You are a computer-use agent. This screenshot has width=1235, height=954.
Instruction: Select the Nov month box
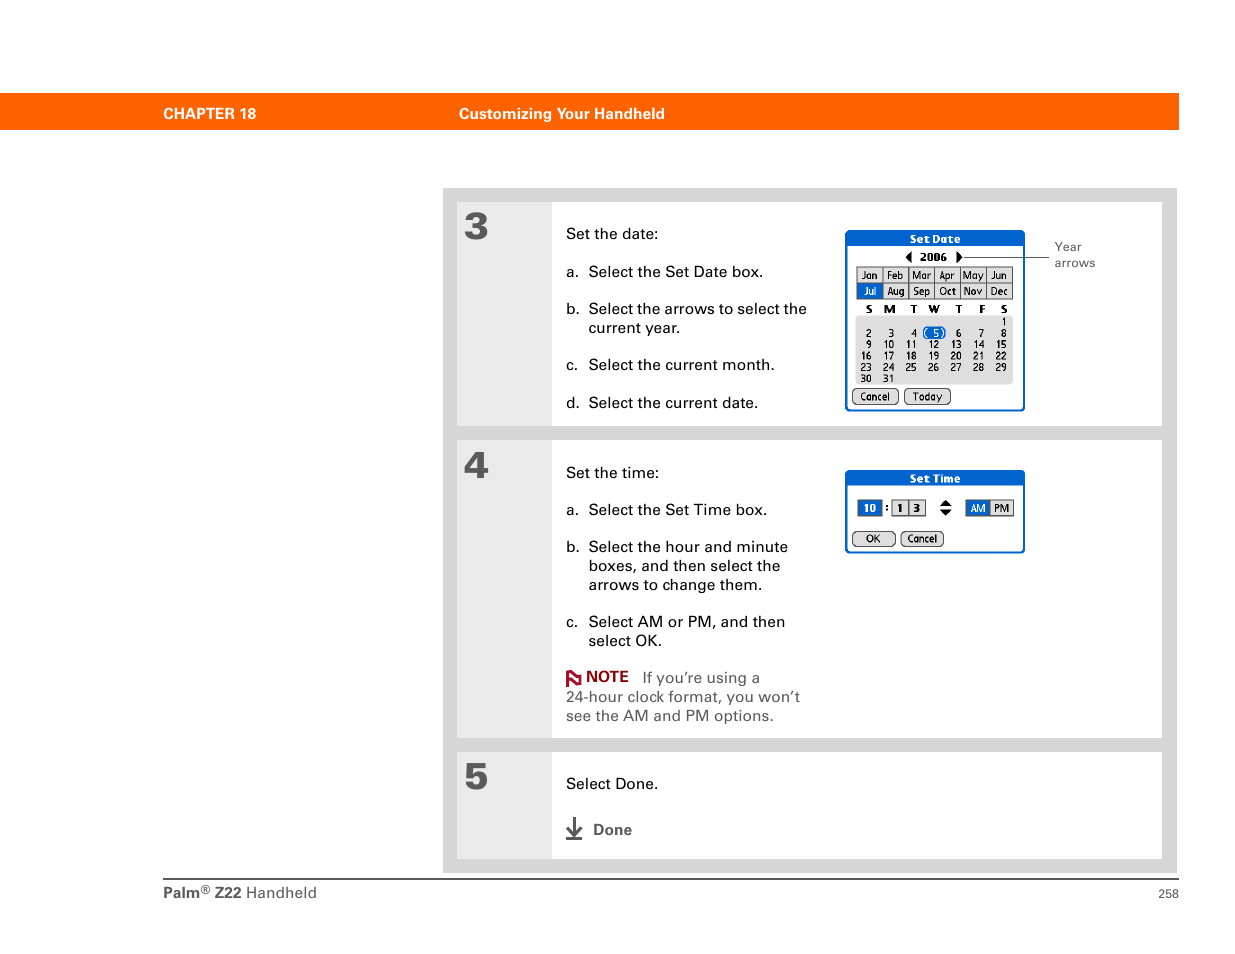point(974,292)
